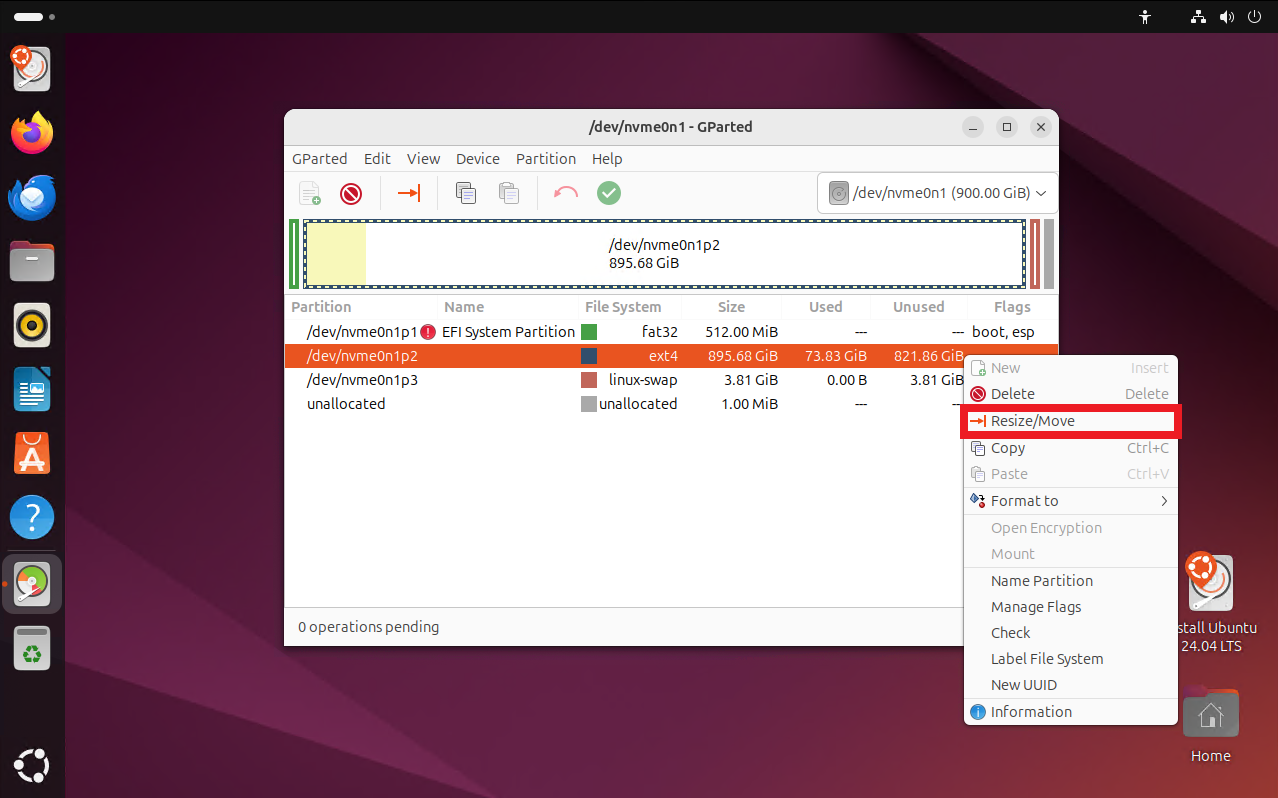Click the red warning icon beside nvme0n1p1
This screenshot has width=1278, height=798.
pos(428,332)
